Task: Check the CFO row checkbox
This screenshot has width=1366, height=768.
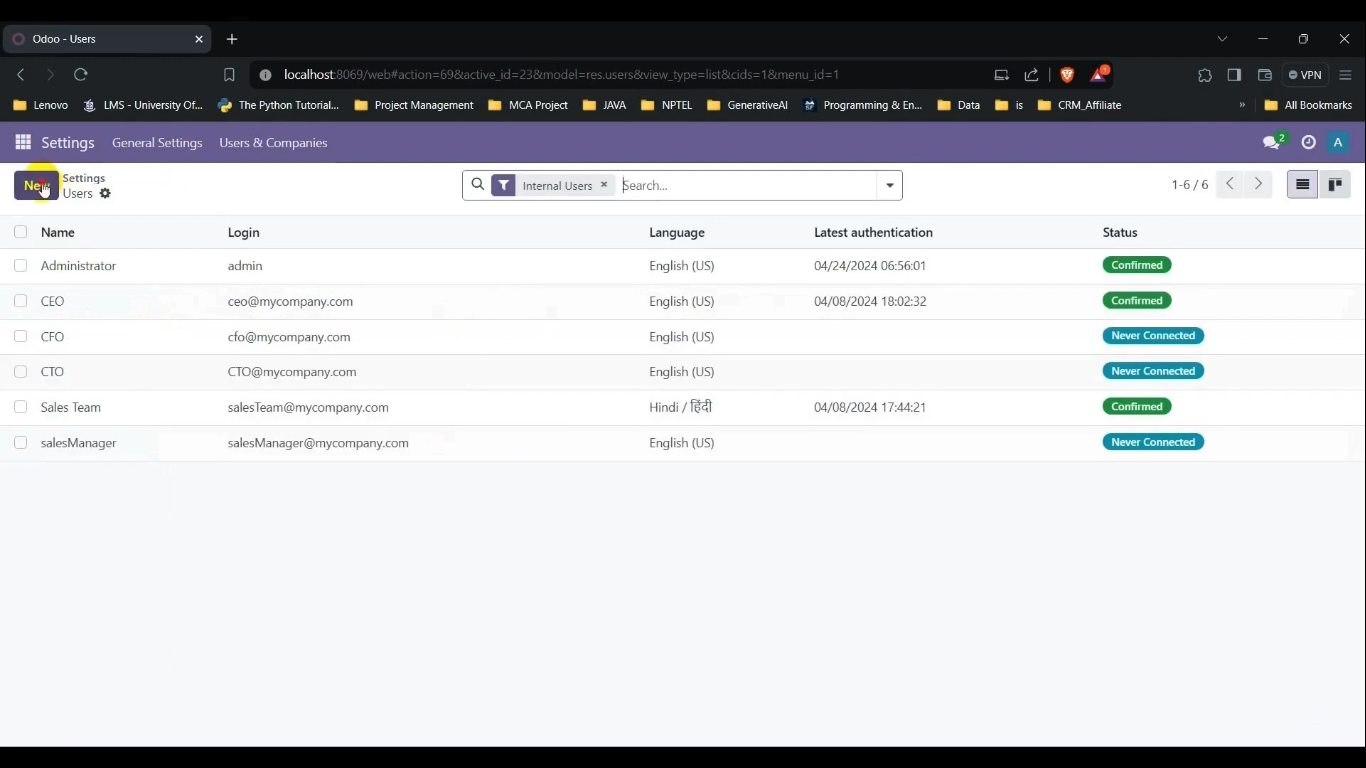Action: pos(20,337)
